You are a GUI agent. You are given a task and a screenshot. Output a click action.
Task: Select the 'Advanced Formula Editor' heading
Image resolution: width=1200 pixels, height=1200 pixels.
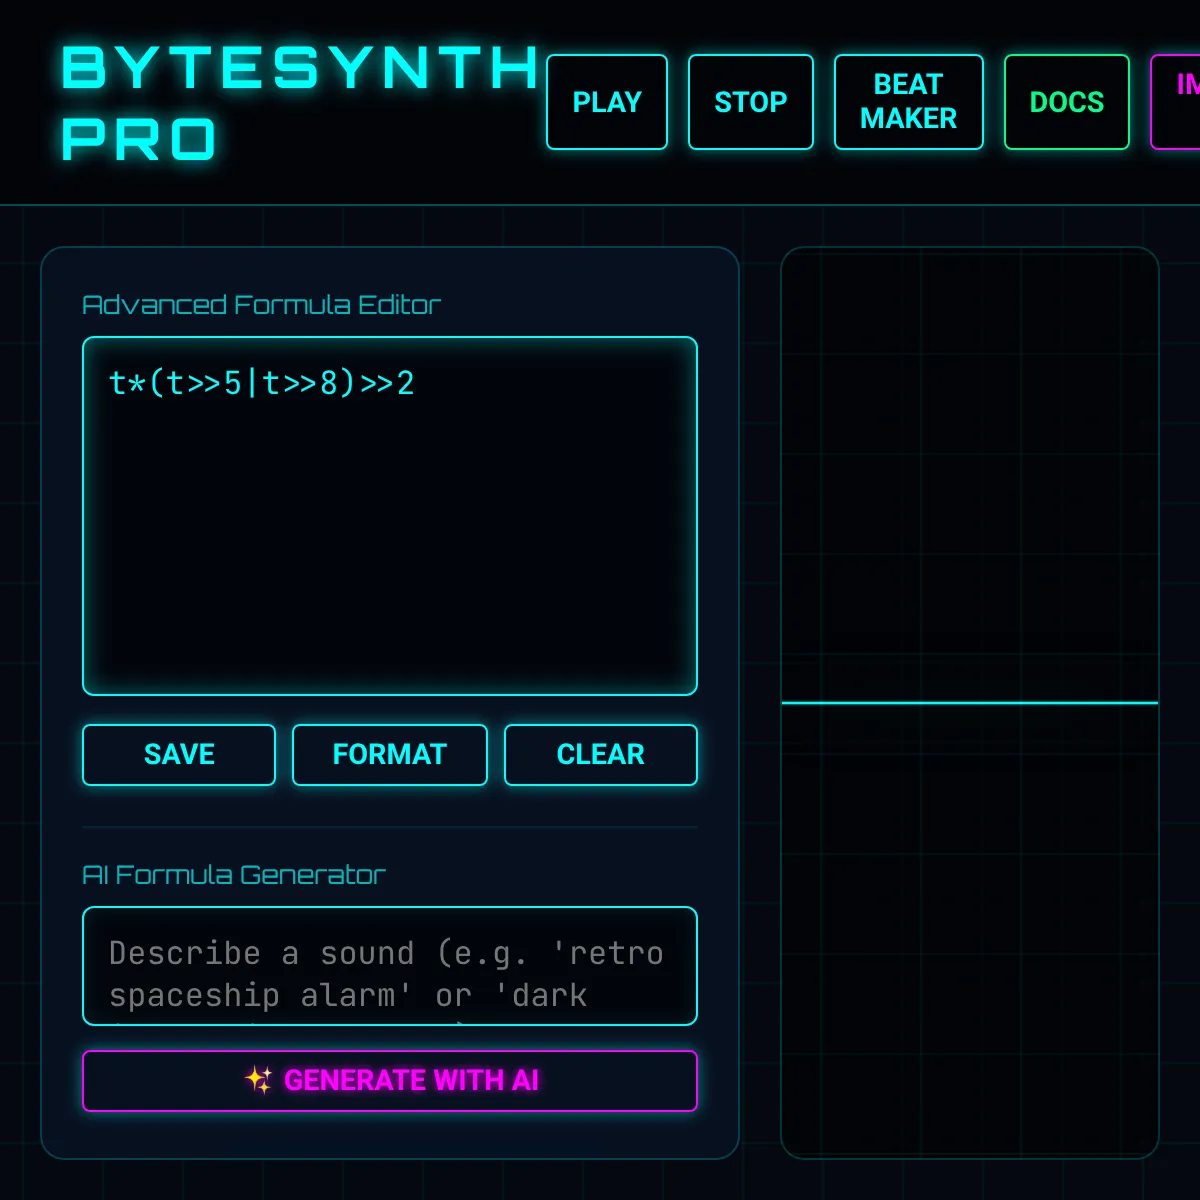coord(261,305)
